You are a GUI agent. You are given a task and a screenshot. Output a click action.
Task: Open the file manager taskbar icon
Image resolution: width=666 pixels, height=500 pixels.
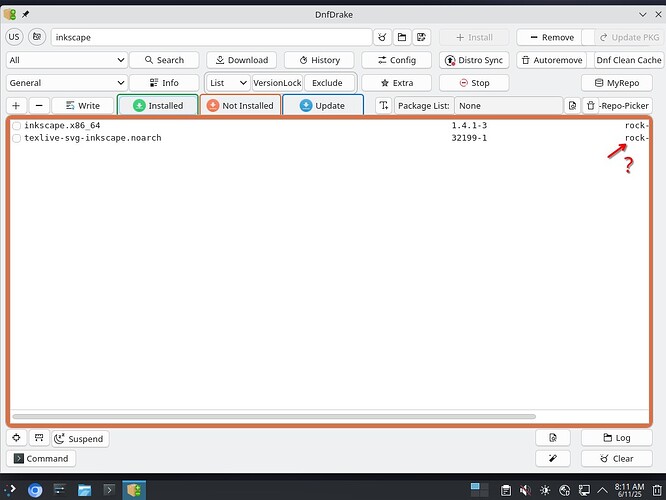tap(84, 490)
